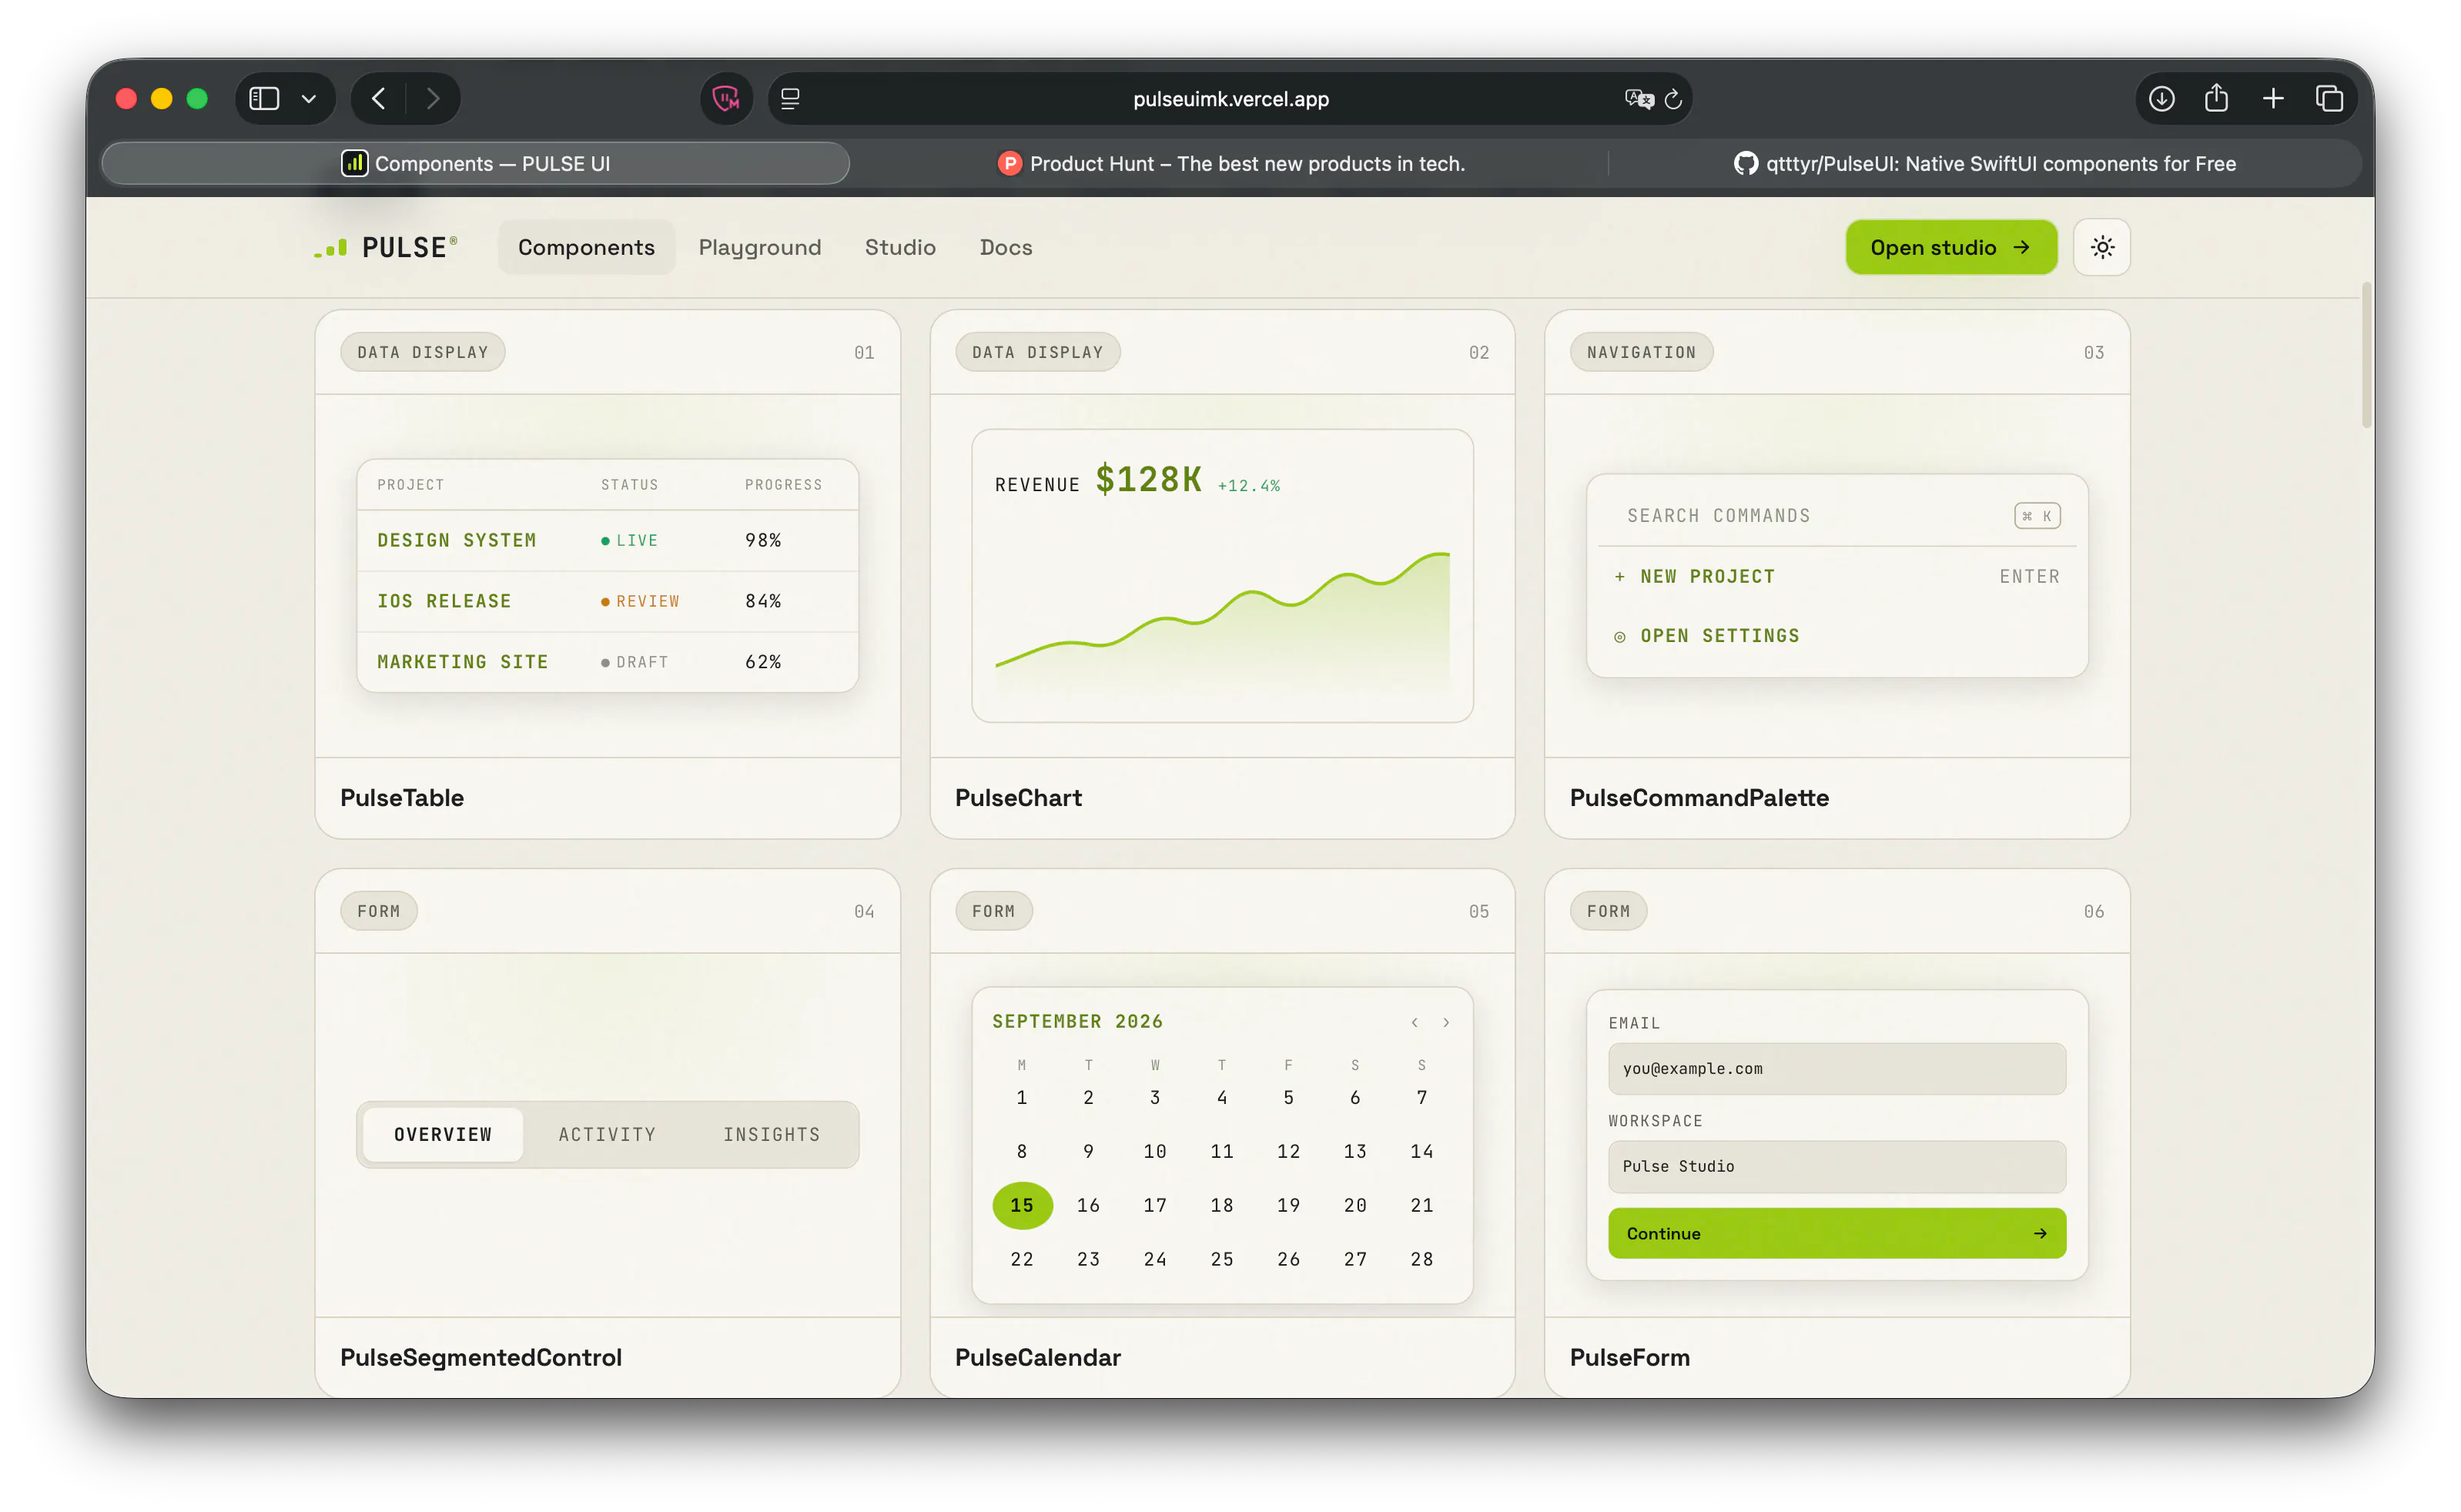Open the sidebar tab group dropdown chevron
This screenshot has height=1512, width=2461.
tap(309, 98)
